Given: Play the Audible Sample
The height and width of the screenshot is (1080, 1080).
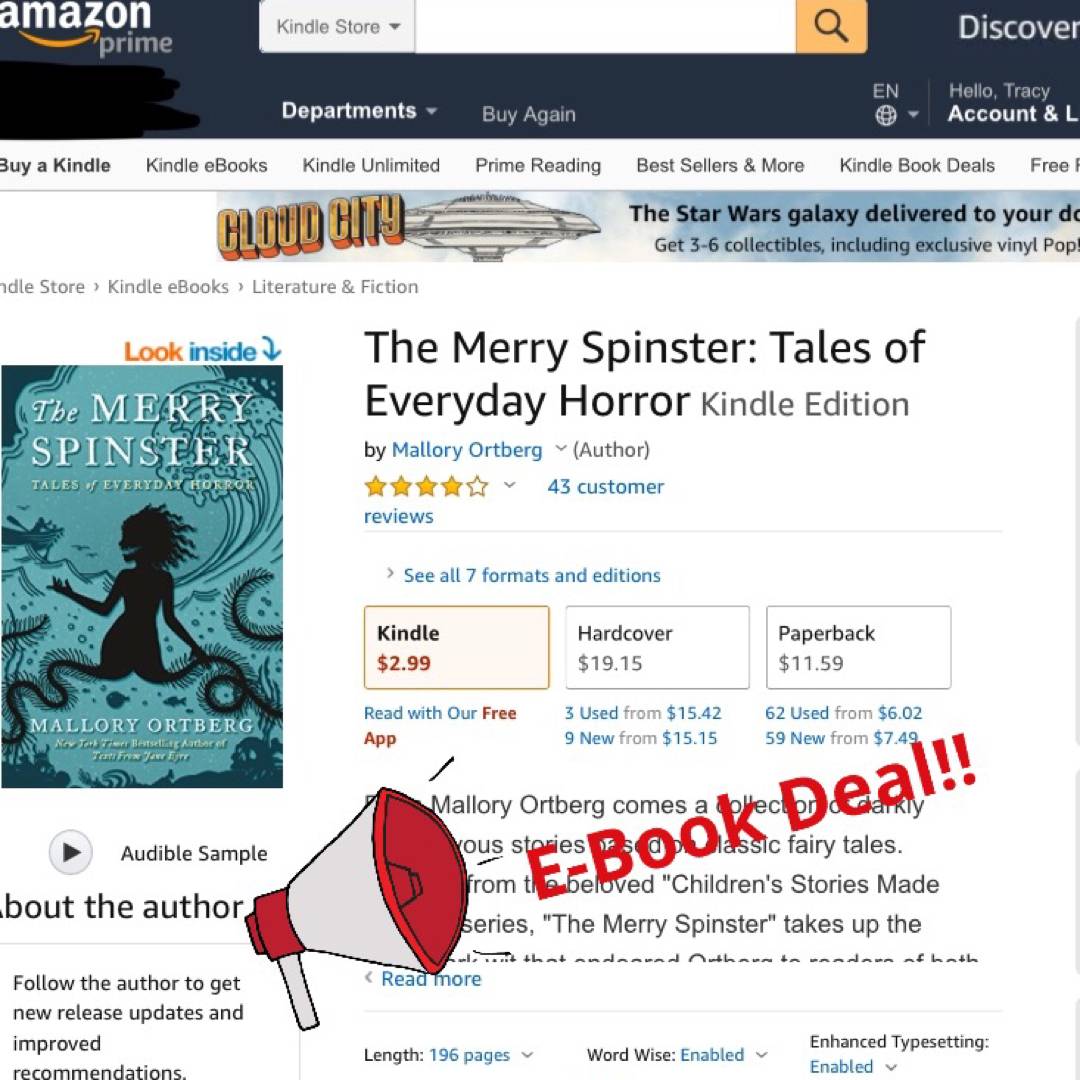Looking at the screenshot, I should (70, 852).
